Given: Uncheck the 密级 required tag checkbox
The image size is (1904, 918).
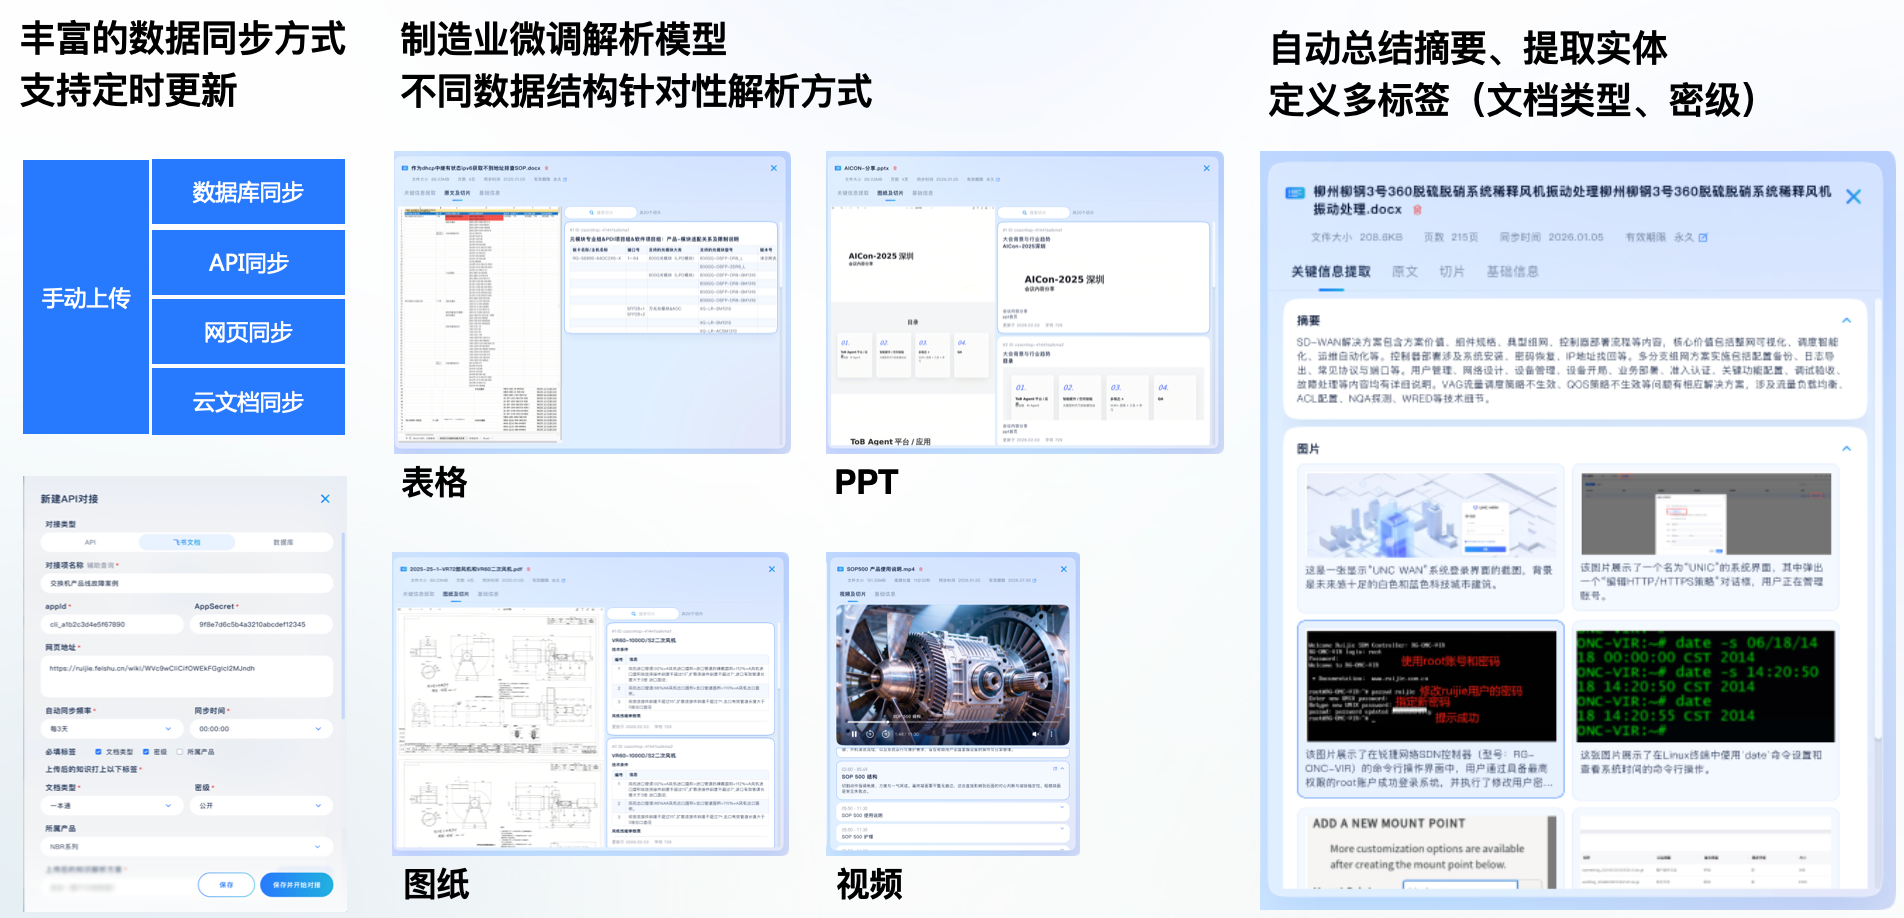Looking at the screenshot, I should point(147,752).
